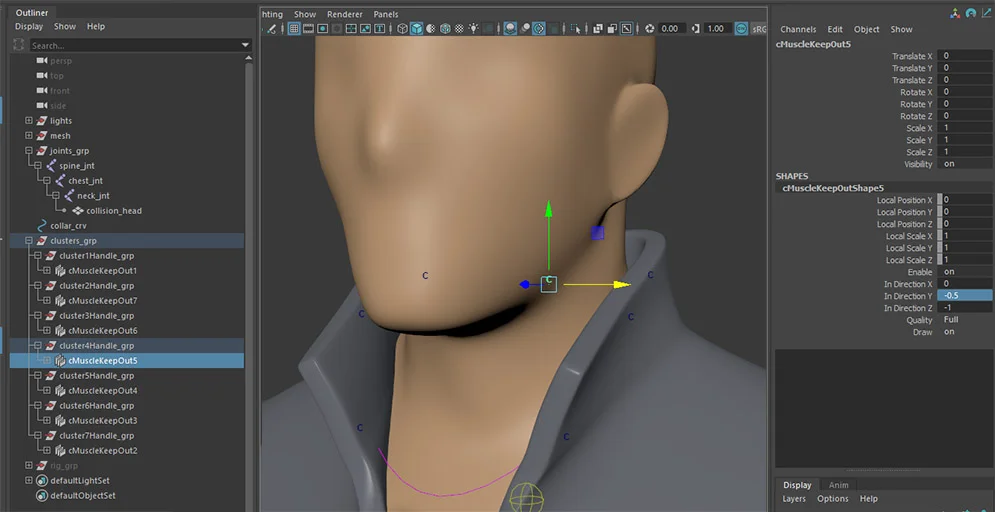Click the exposure 0.00 field

[670, 29]
